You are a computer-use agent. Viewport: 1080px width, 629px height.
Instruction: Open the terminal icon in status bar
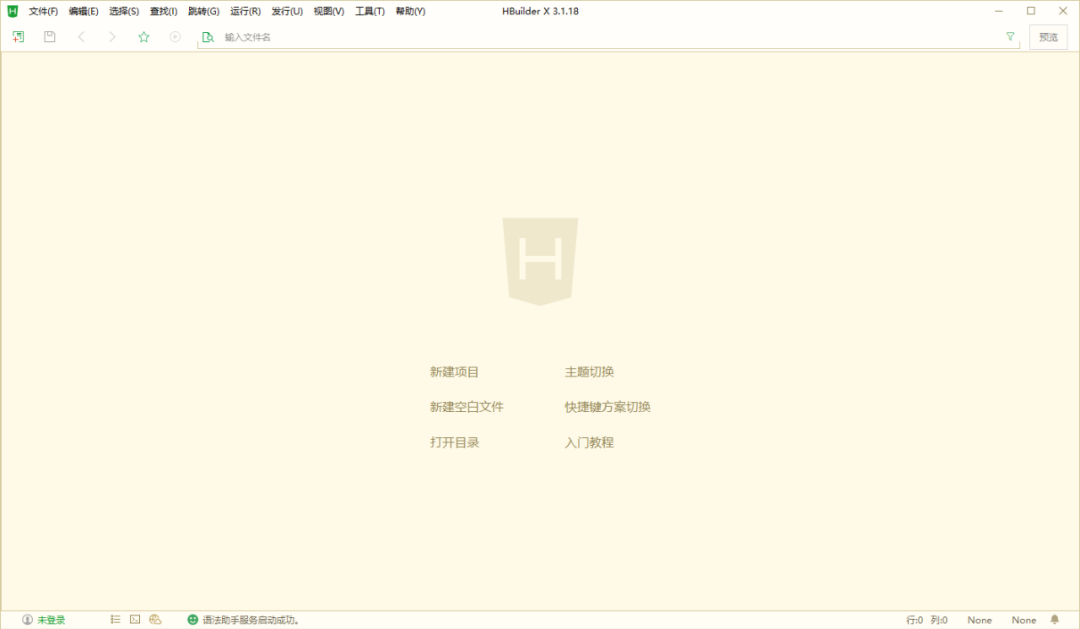click(x=135, y=619)
